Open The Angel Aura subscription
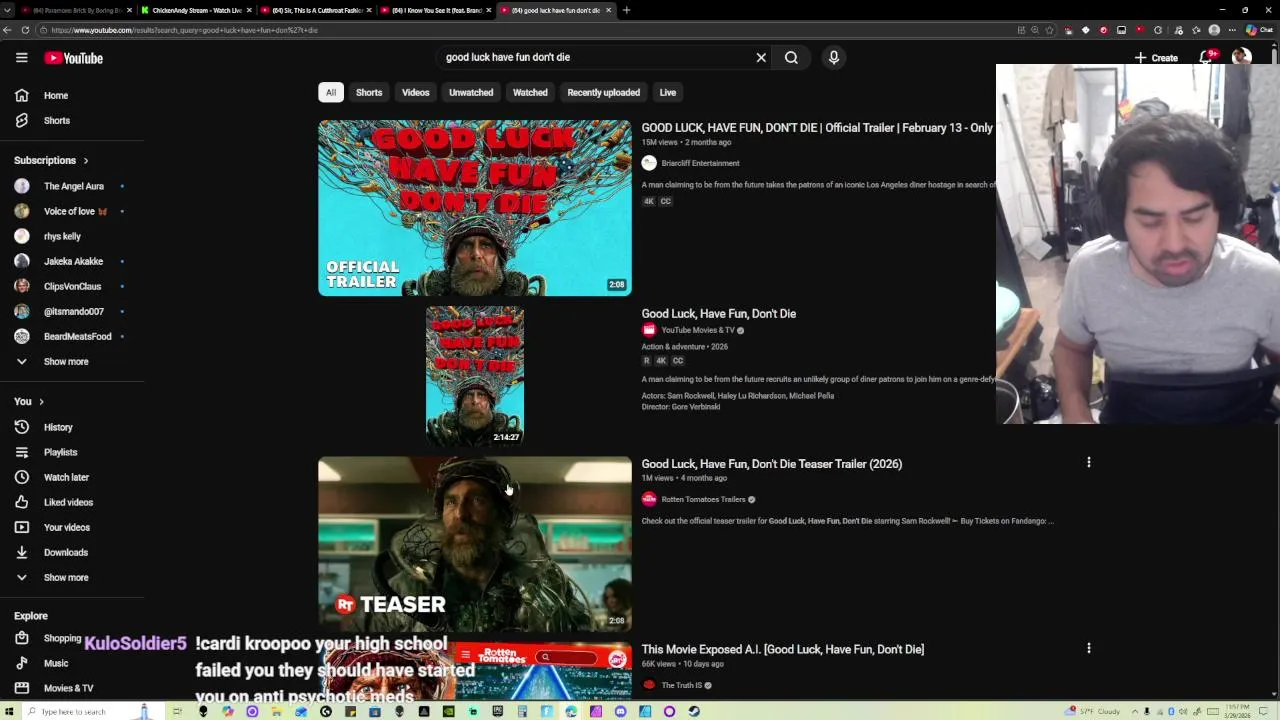This screenshot has height=720, width=1280. [x=73, y=186]
